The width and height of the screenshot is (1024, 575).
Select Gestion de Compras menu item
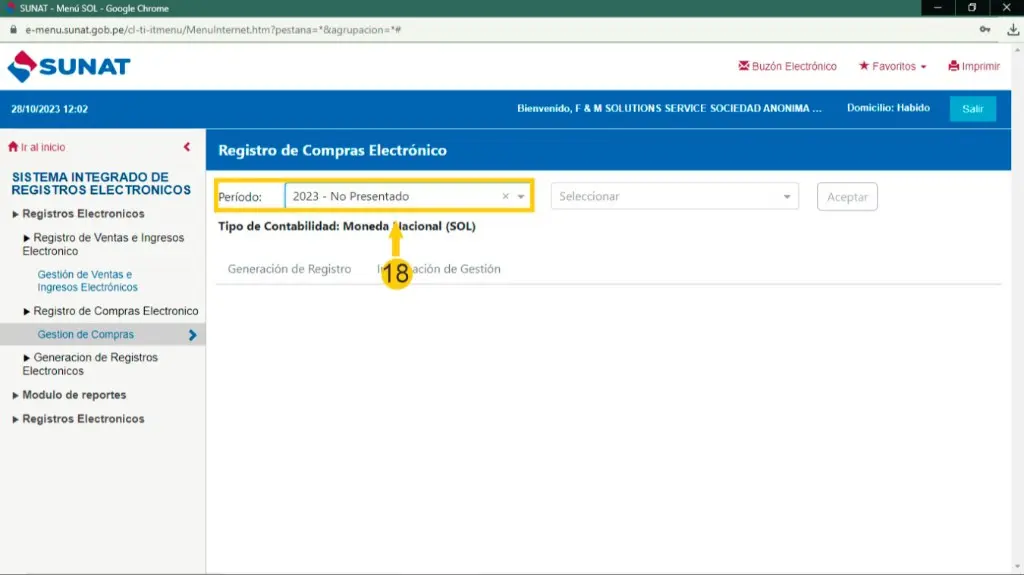point(86,335)
